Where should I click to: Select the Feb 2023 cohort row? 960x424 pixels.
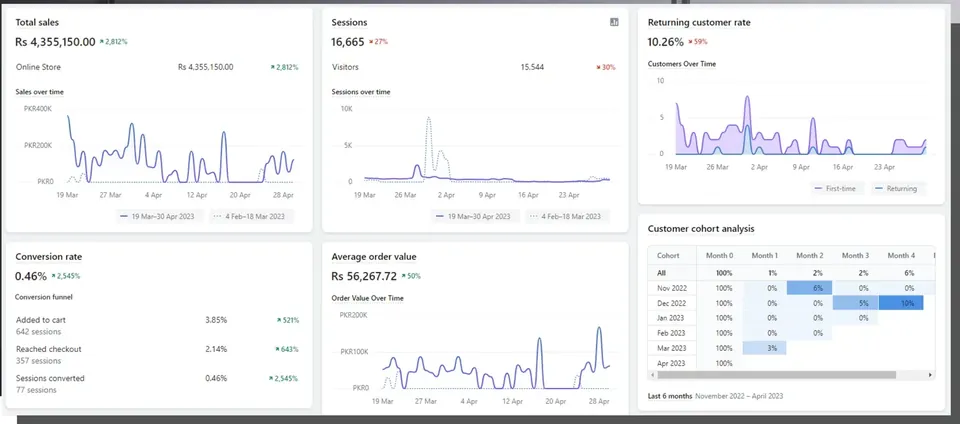tap(790, 333)
